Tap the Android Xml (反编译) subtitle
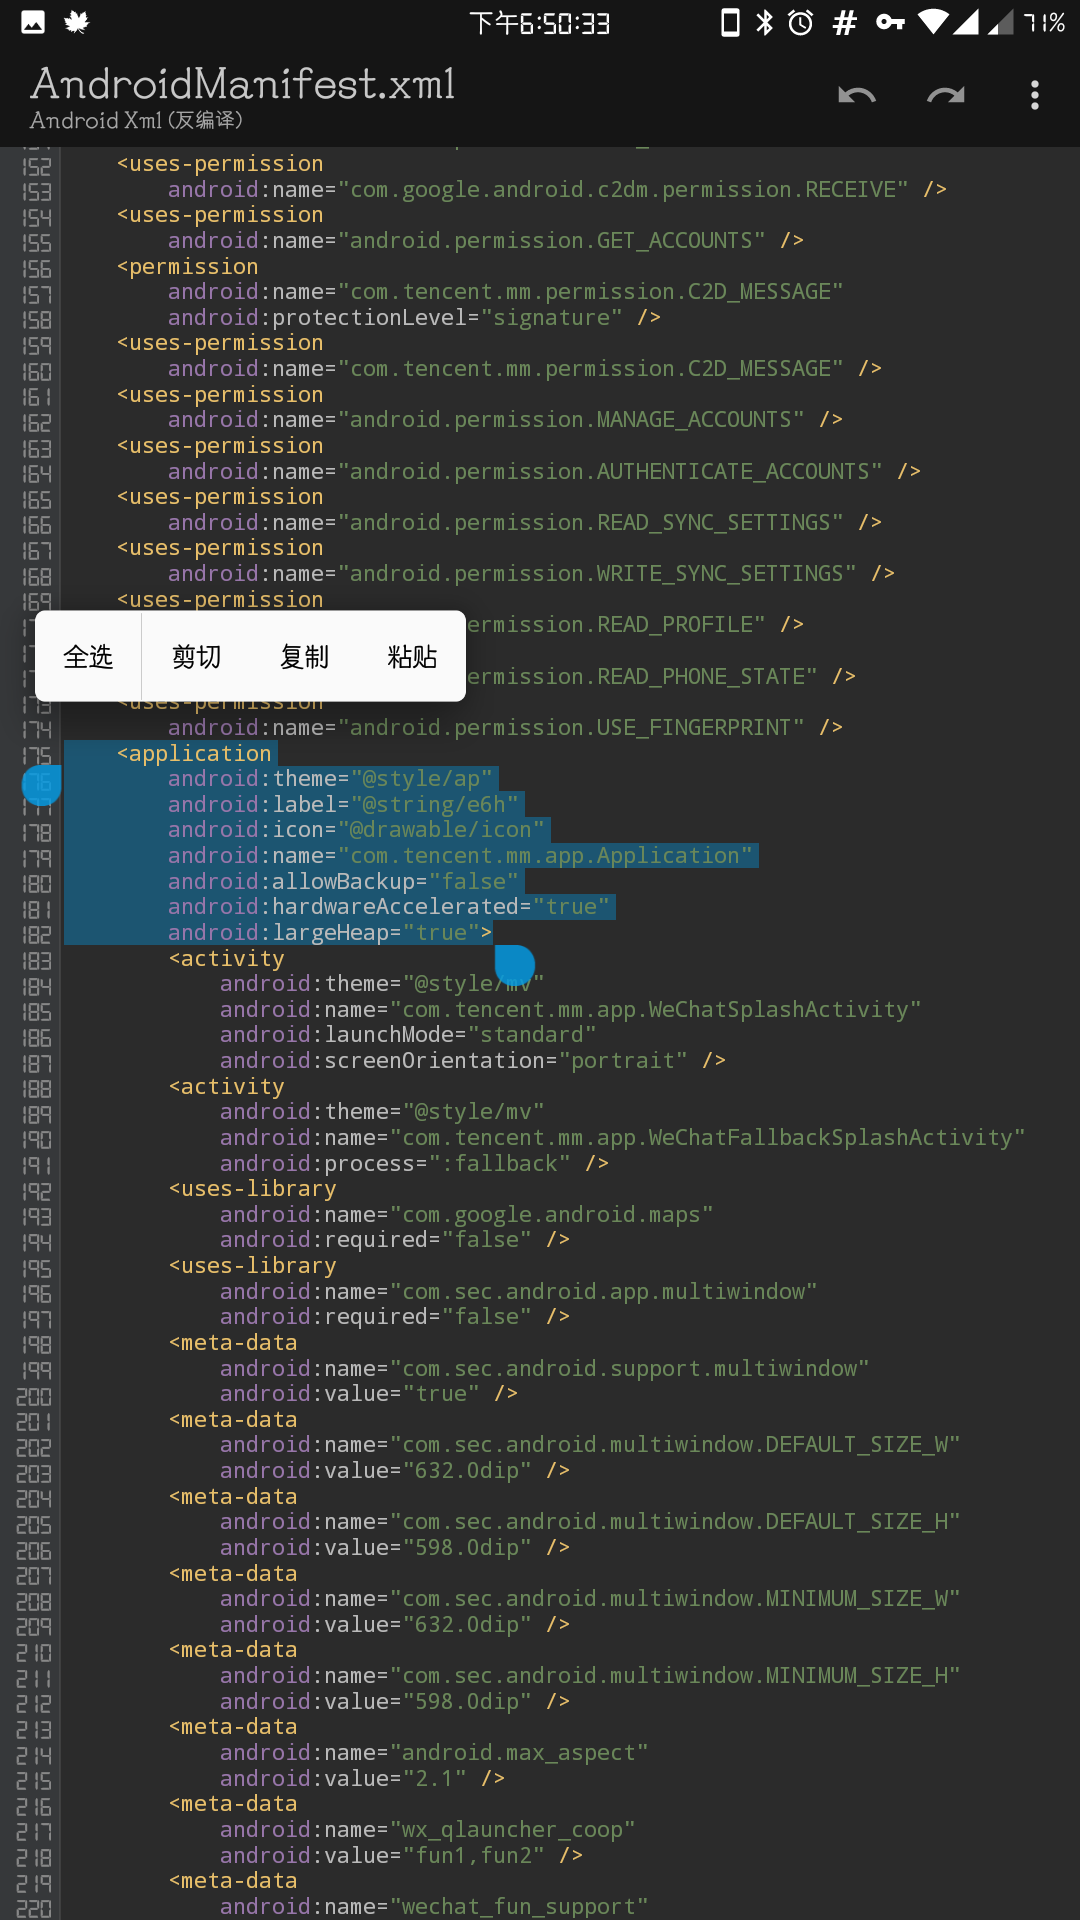1080x1920 pixels. tap(136, 121)
